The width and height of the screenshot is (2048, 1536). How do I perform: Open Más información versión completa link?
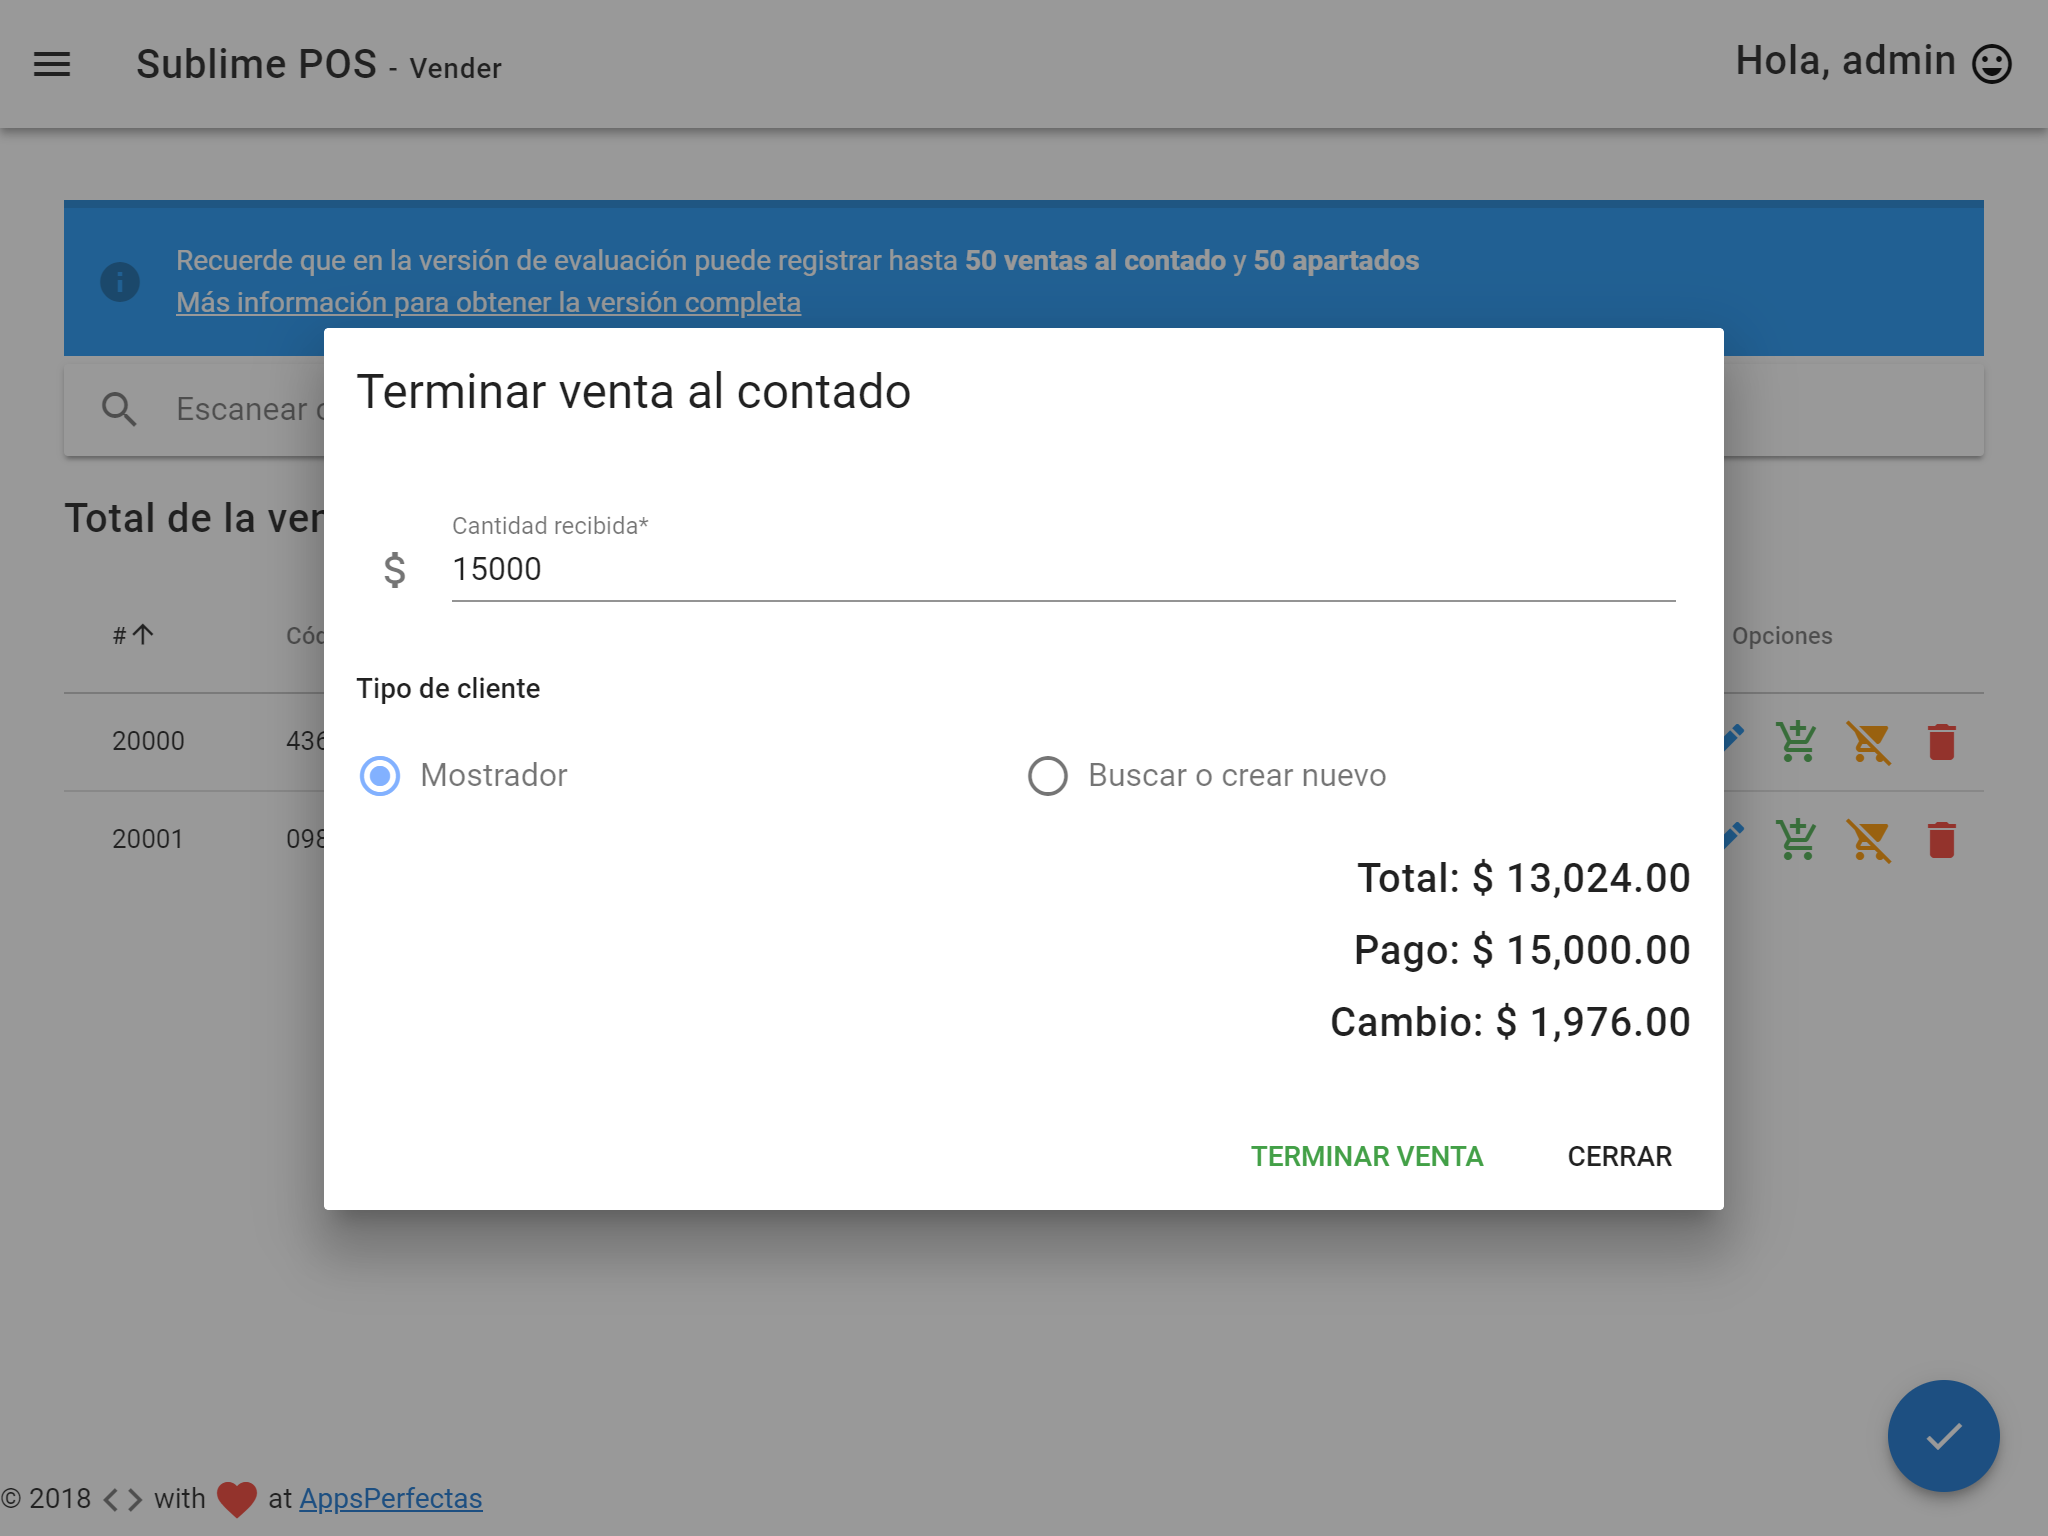pos(488,302)
